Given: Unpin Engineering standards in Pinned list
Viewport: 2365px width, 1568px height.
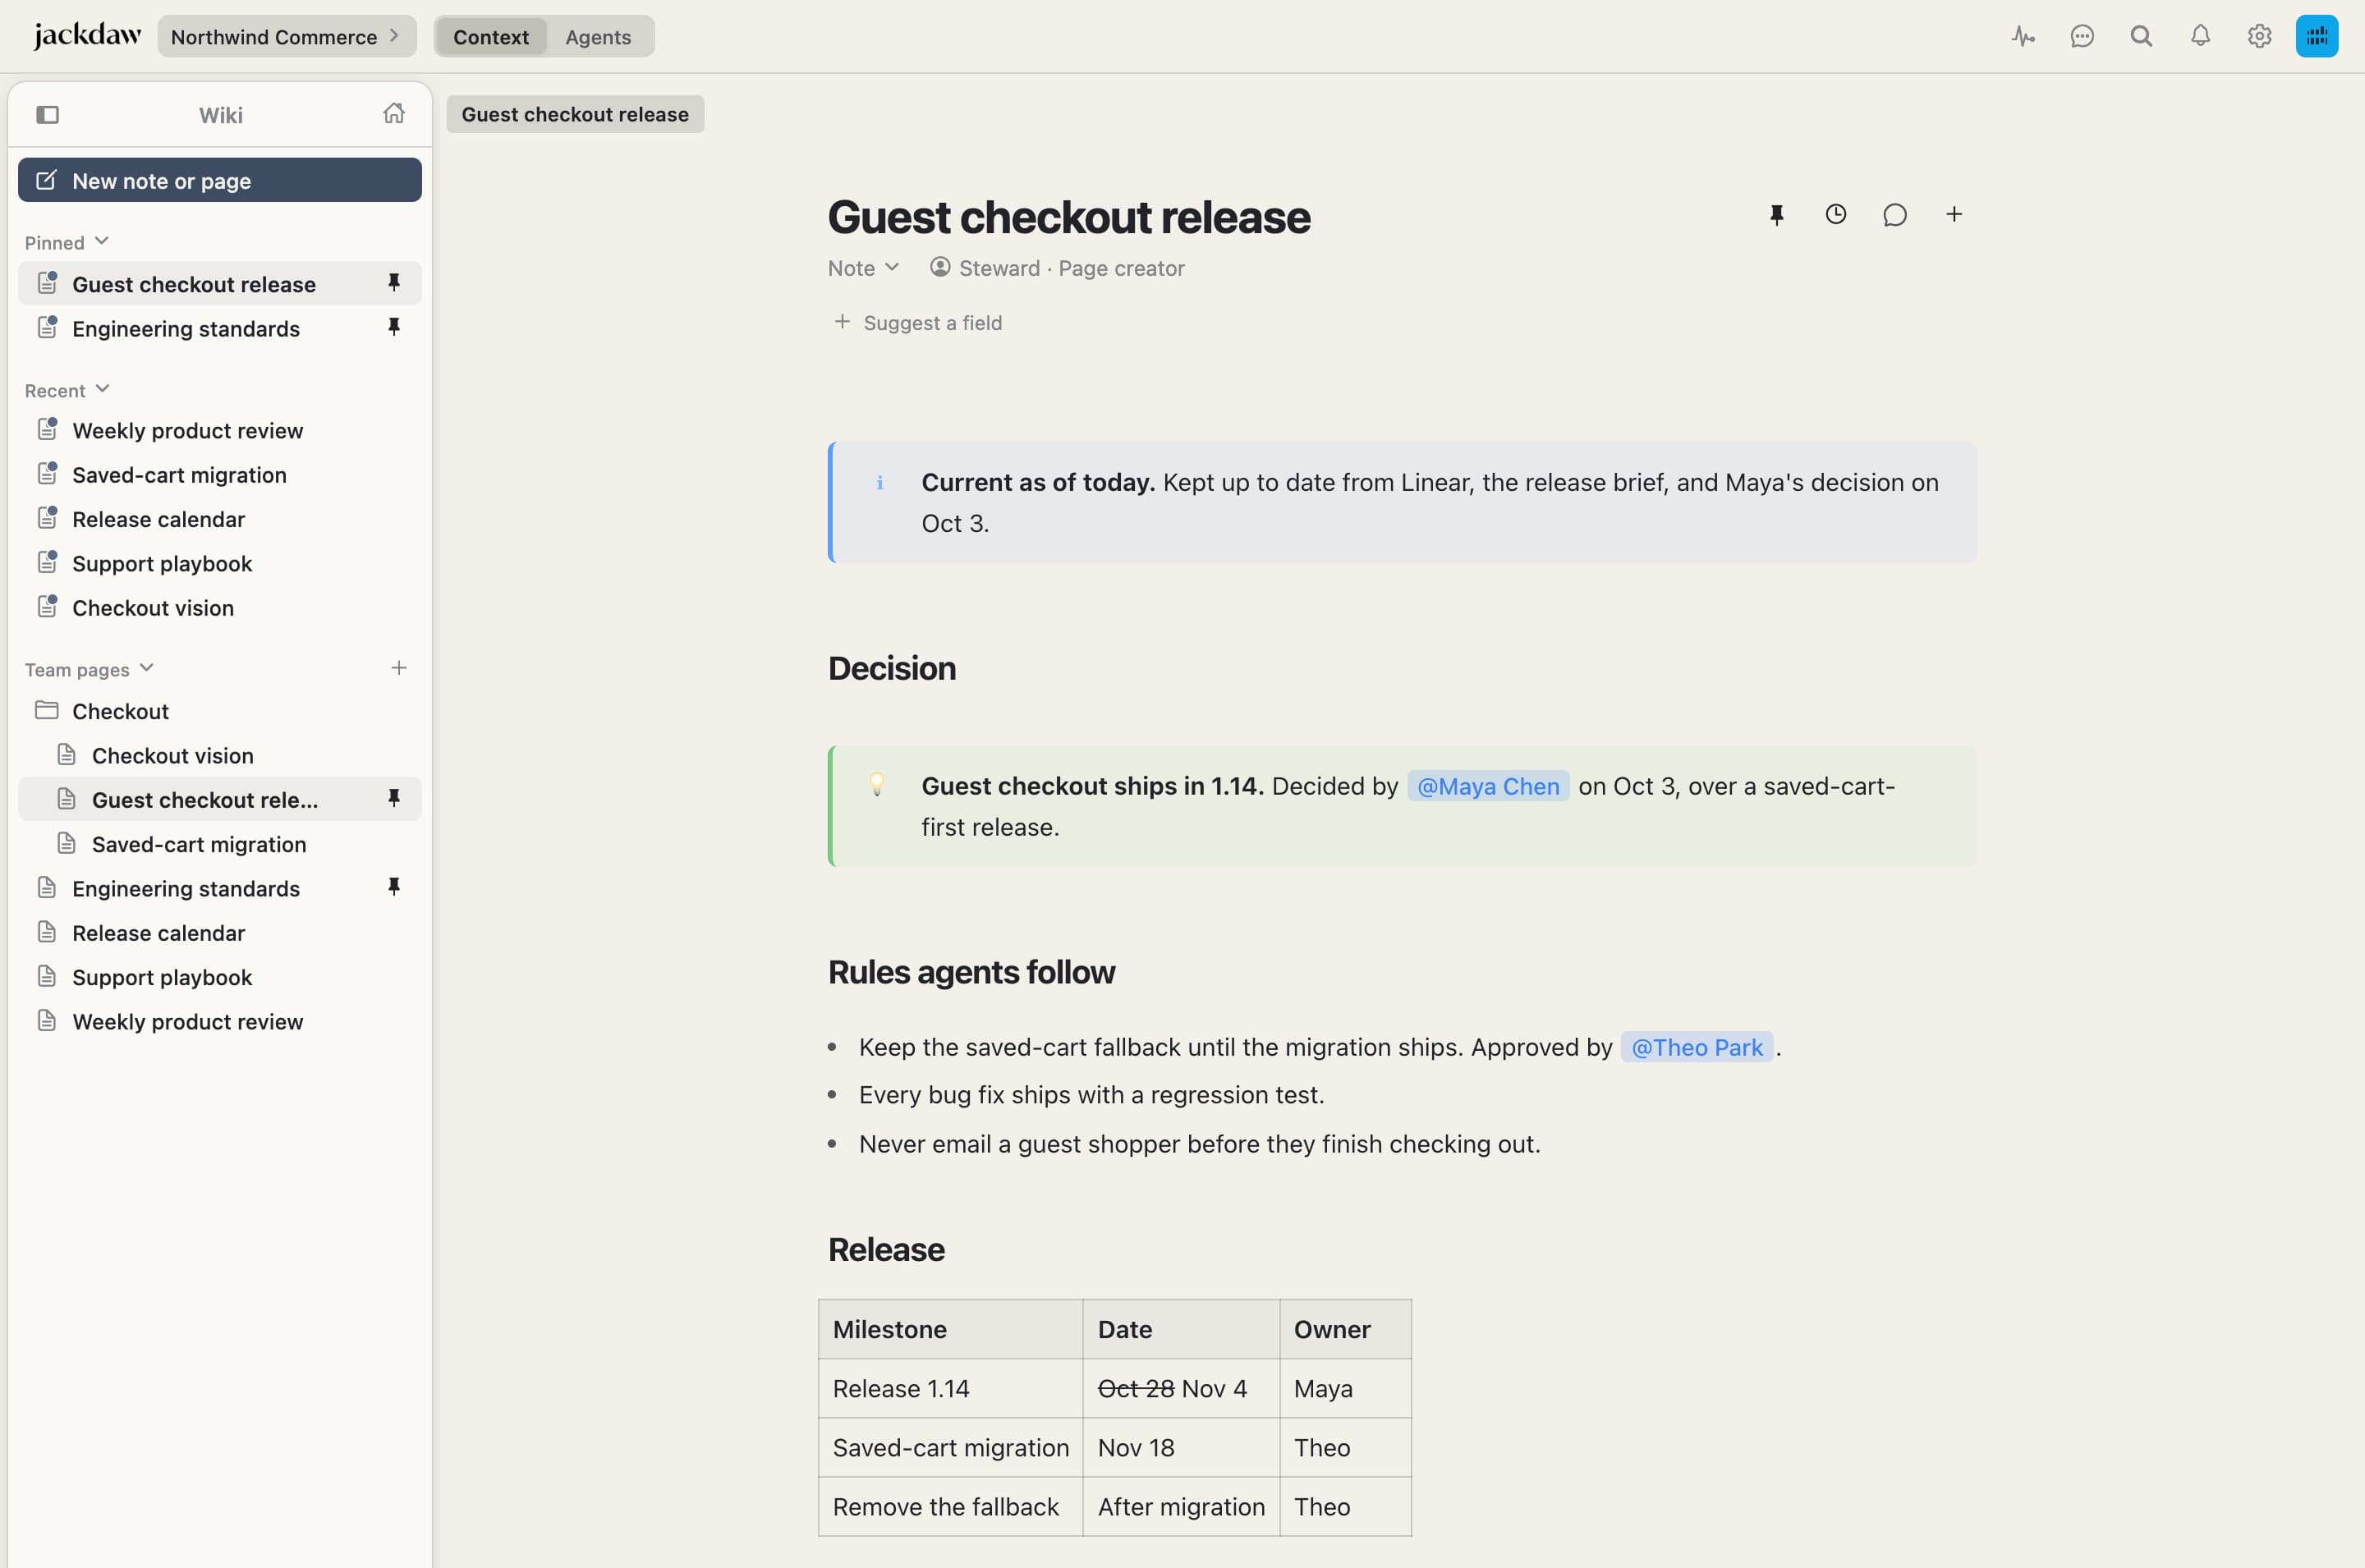Looking at the screenshot, I should (x=394, y=327).
